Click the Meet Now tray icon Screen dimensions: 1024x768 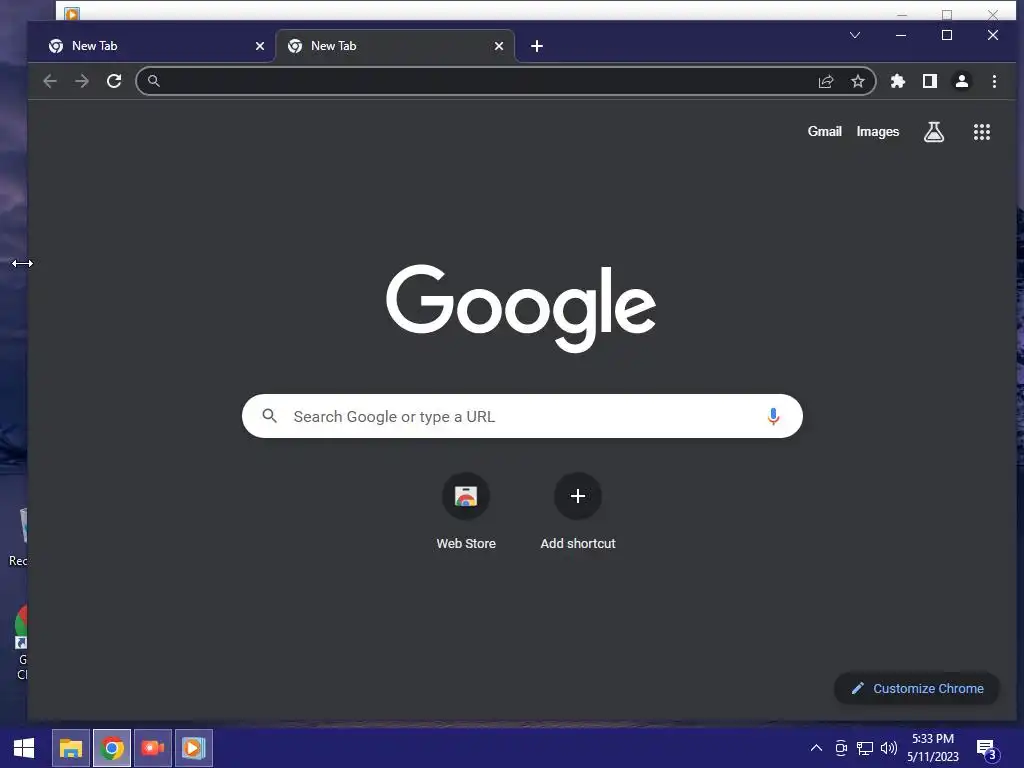click(x=841, y=748)
